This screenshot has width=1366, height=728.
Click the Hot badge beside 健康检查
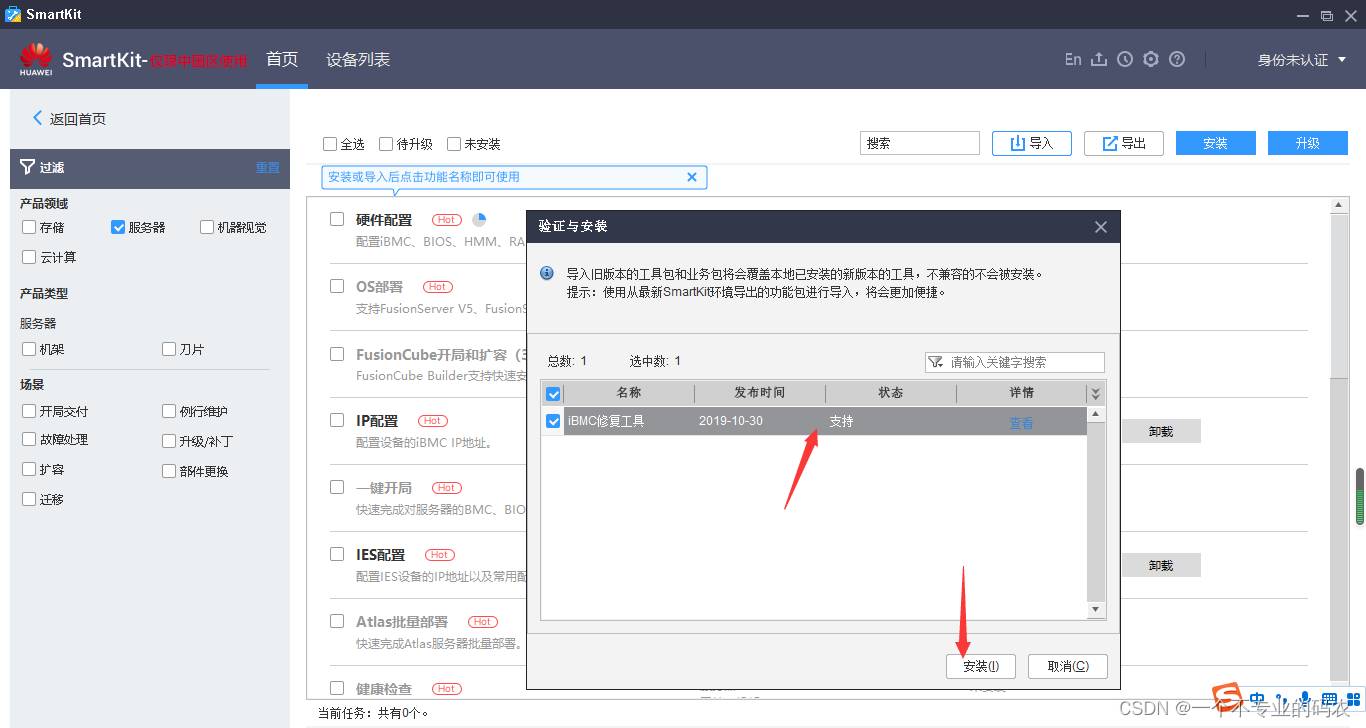tap(447, 688)
